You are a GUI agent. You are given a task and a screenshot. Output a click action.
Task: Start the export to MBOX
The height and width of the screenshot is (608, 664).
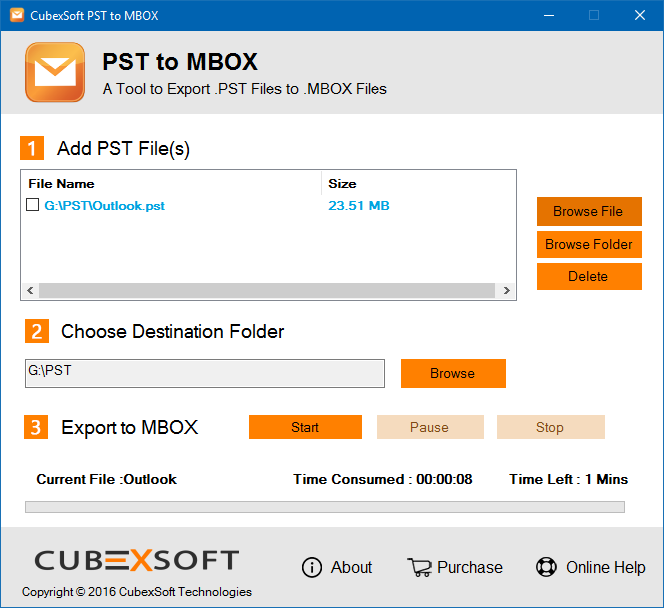point(305,427)
